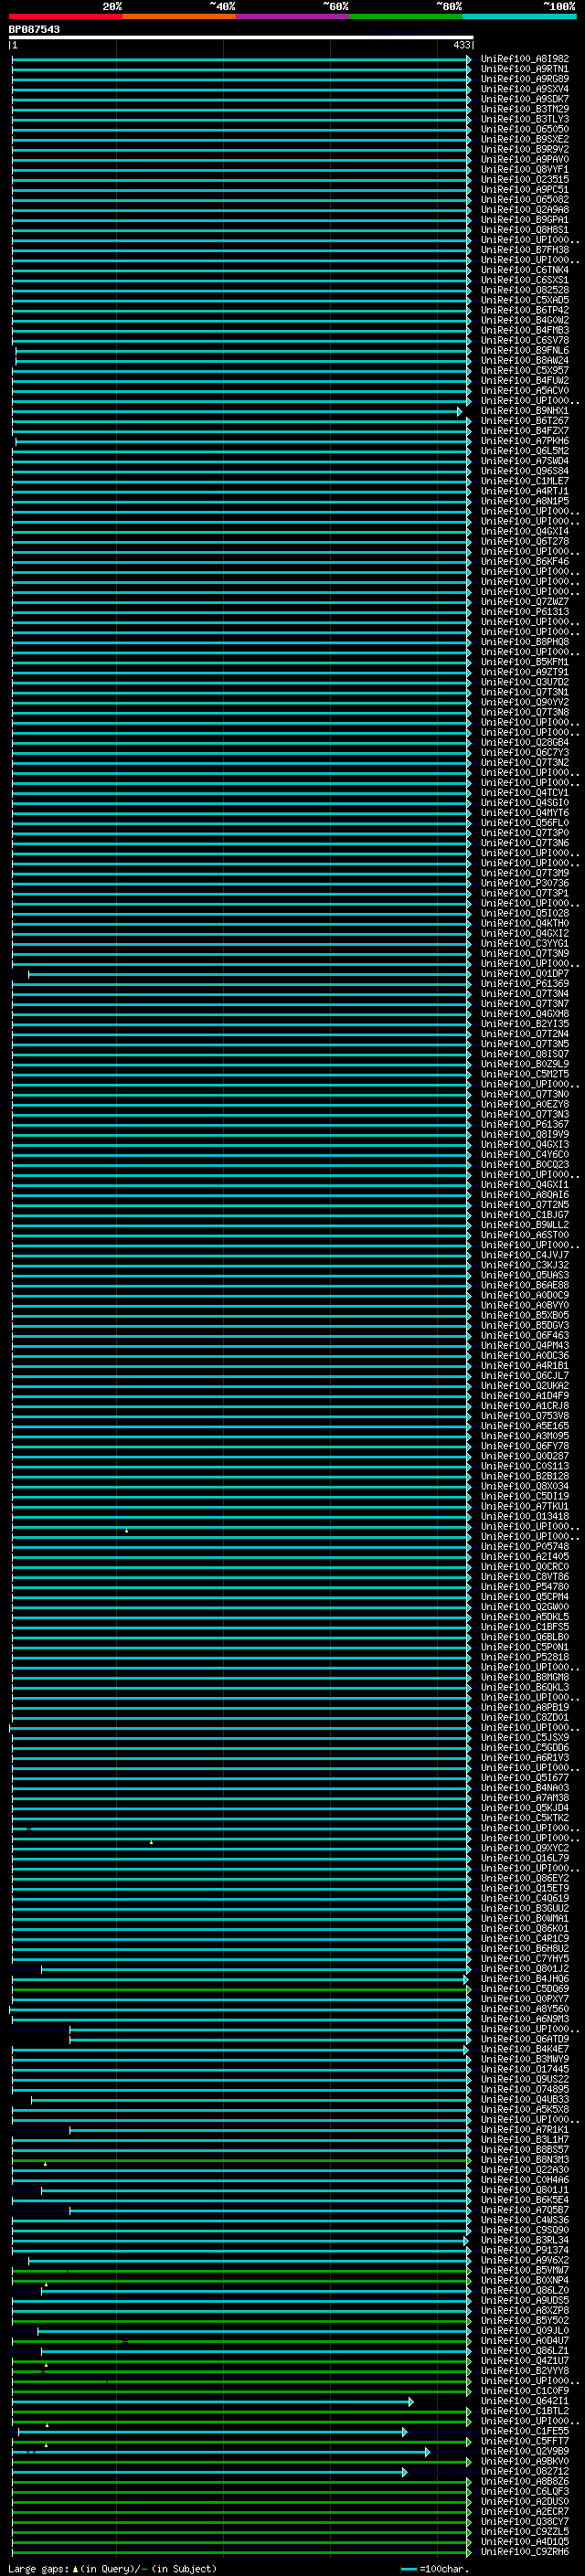Select hit label UniRef100_Q753V8

pos(524,1416)
